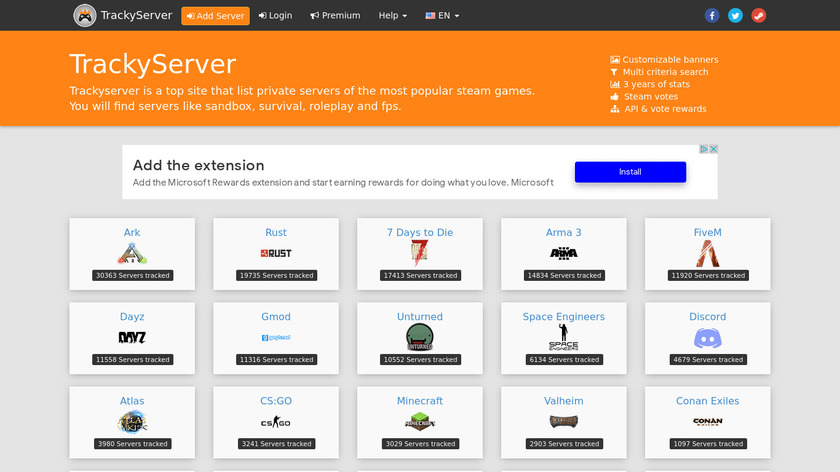Click the 30363 Servers tracked badge

pyautogui.click(x=132, y=275)
